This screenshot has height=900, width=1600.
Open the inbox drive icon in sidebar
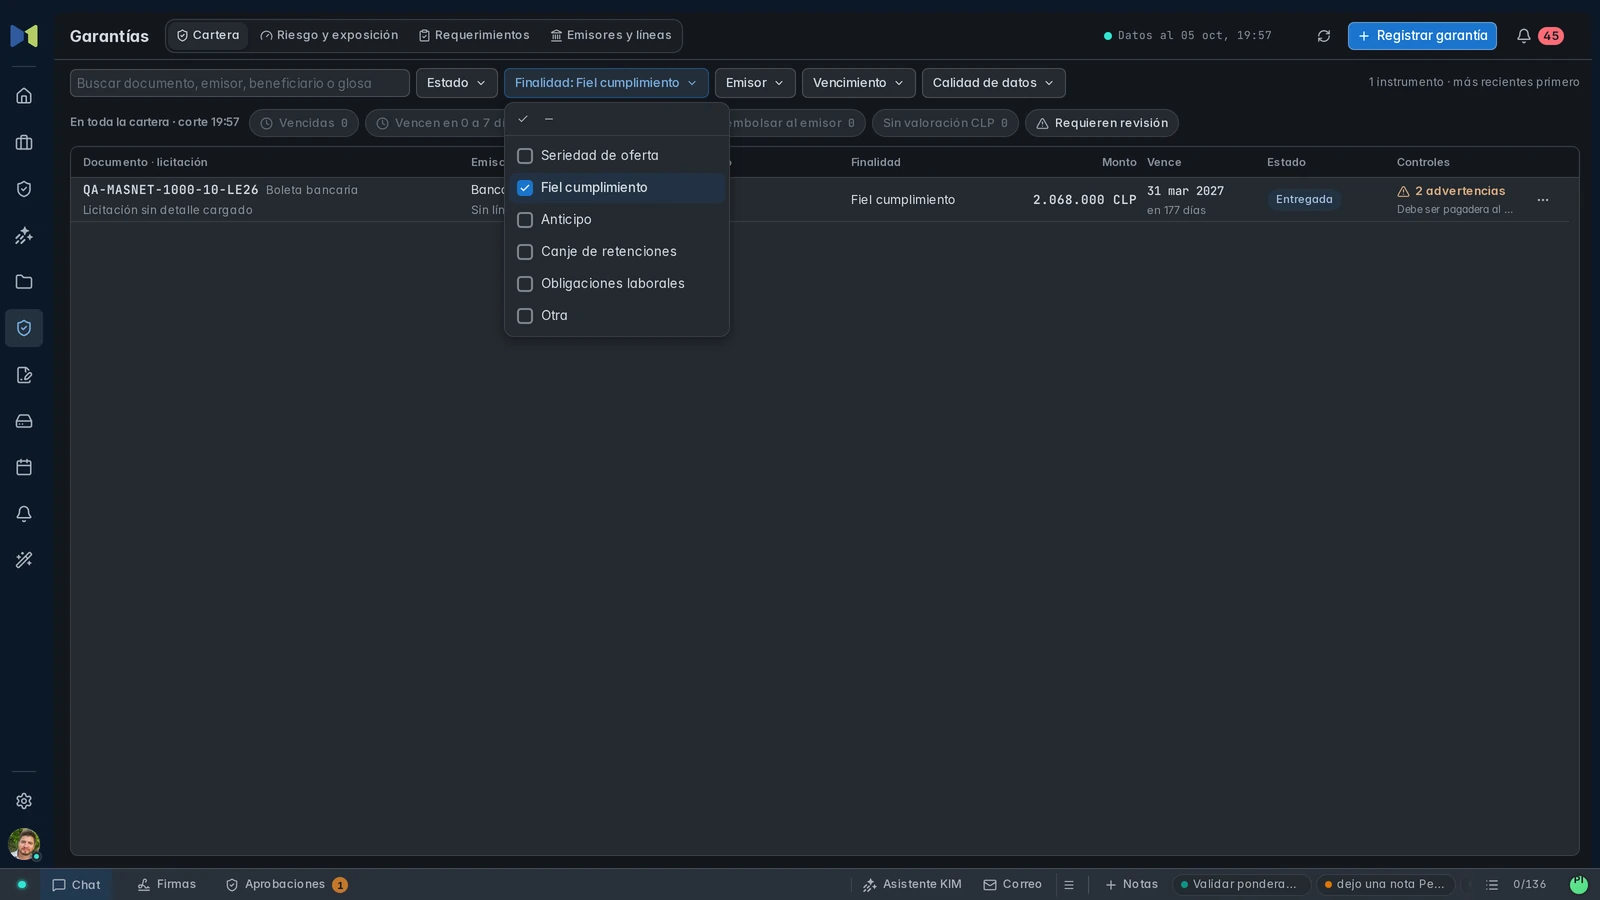click(24, 421)
